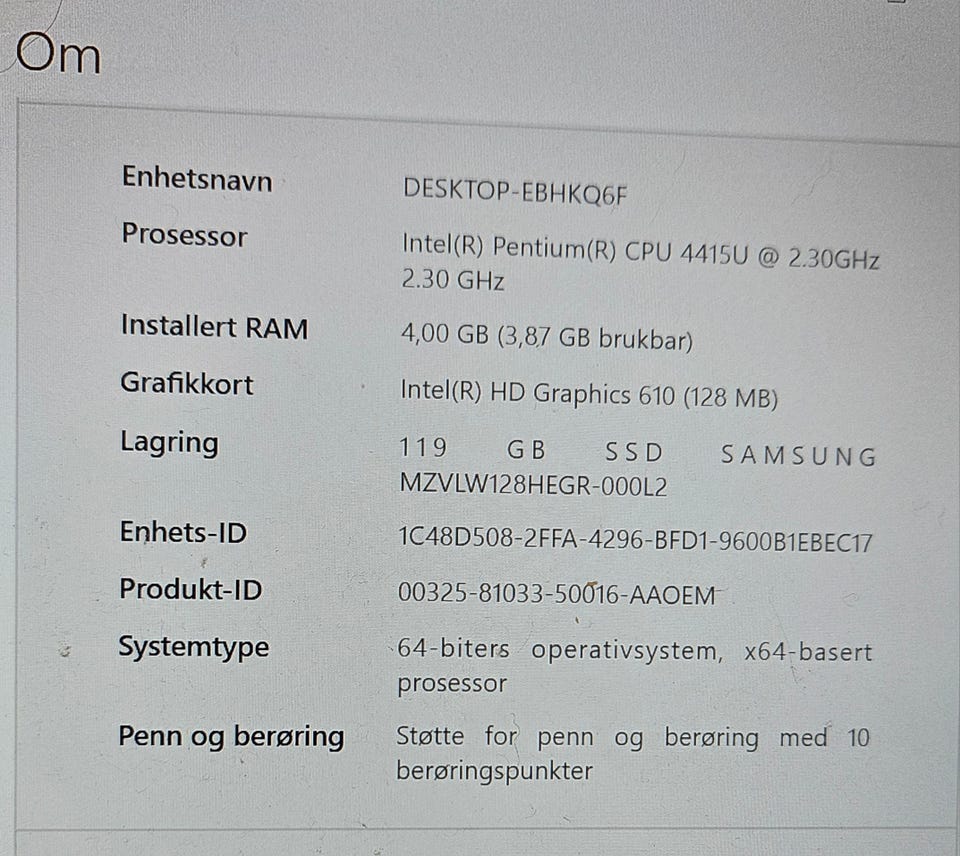The height and width of the screenshot is (856, 960).
Task: Select the 'Om' page heading
Action: pyautogui.click(x=59, y=54)
